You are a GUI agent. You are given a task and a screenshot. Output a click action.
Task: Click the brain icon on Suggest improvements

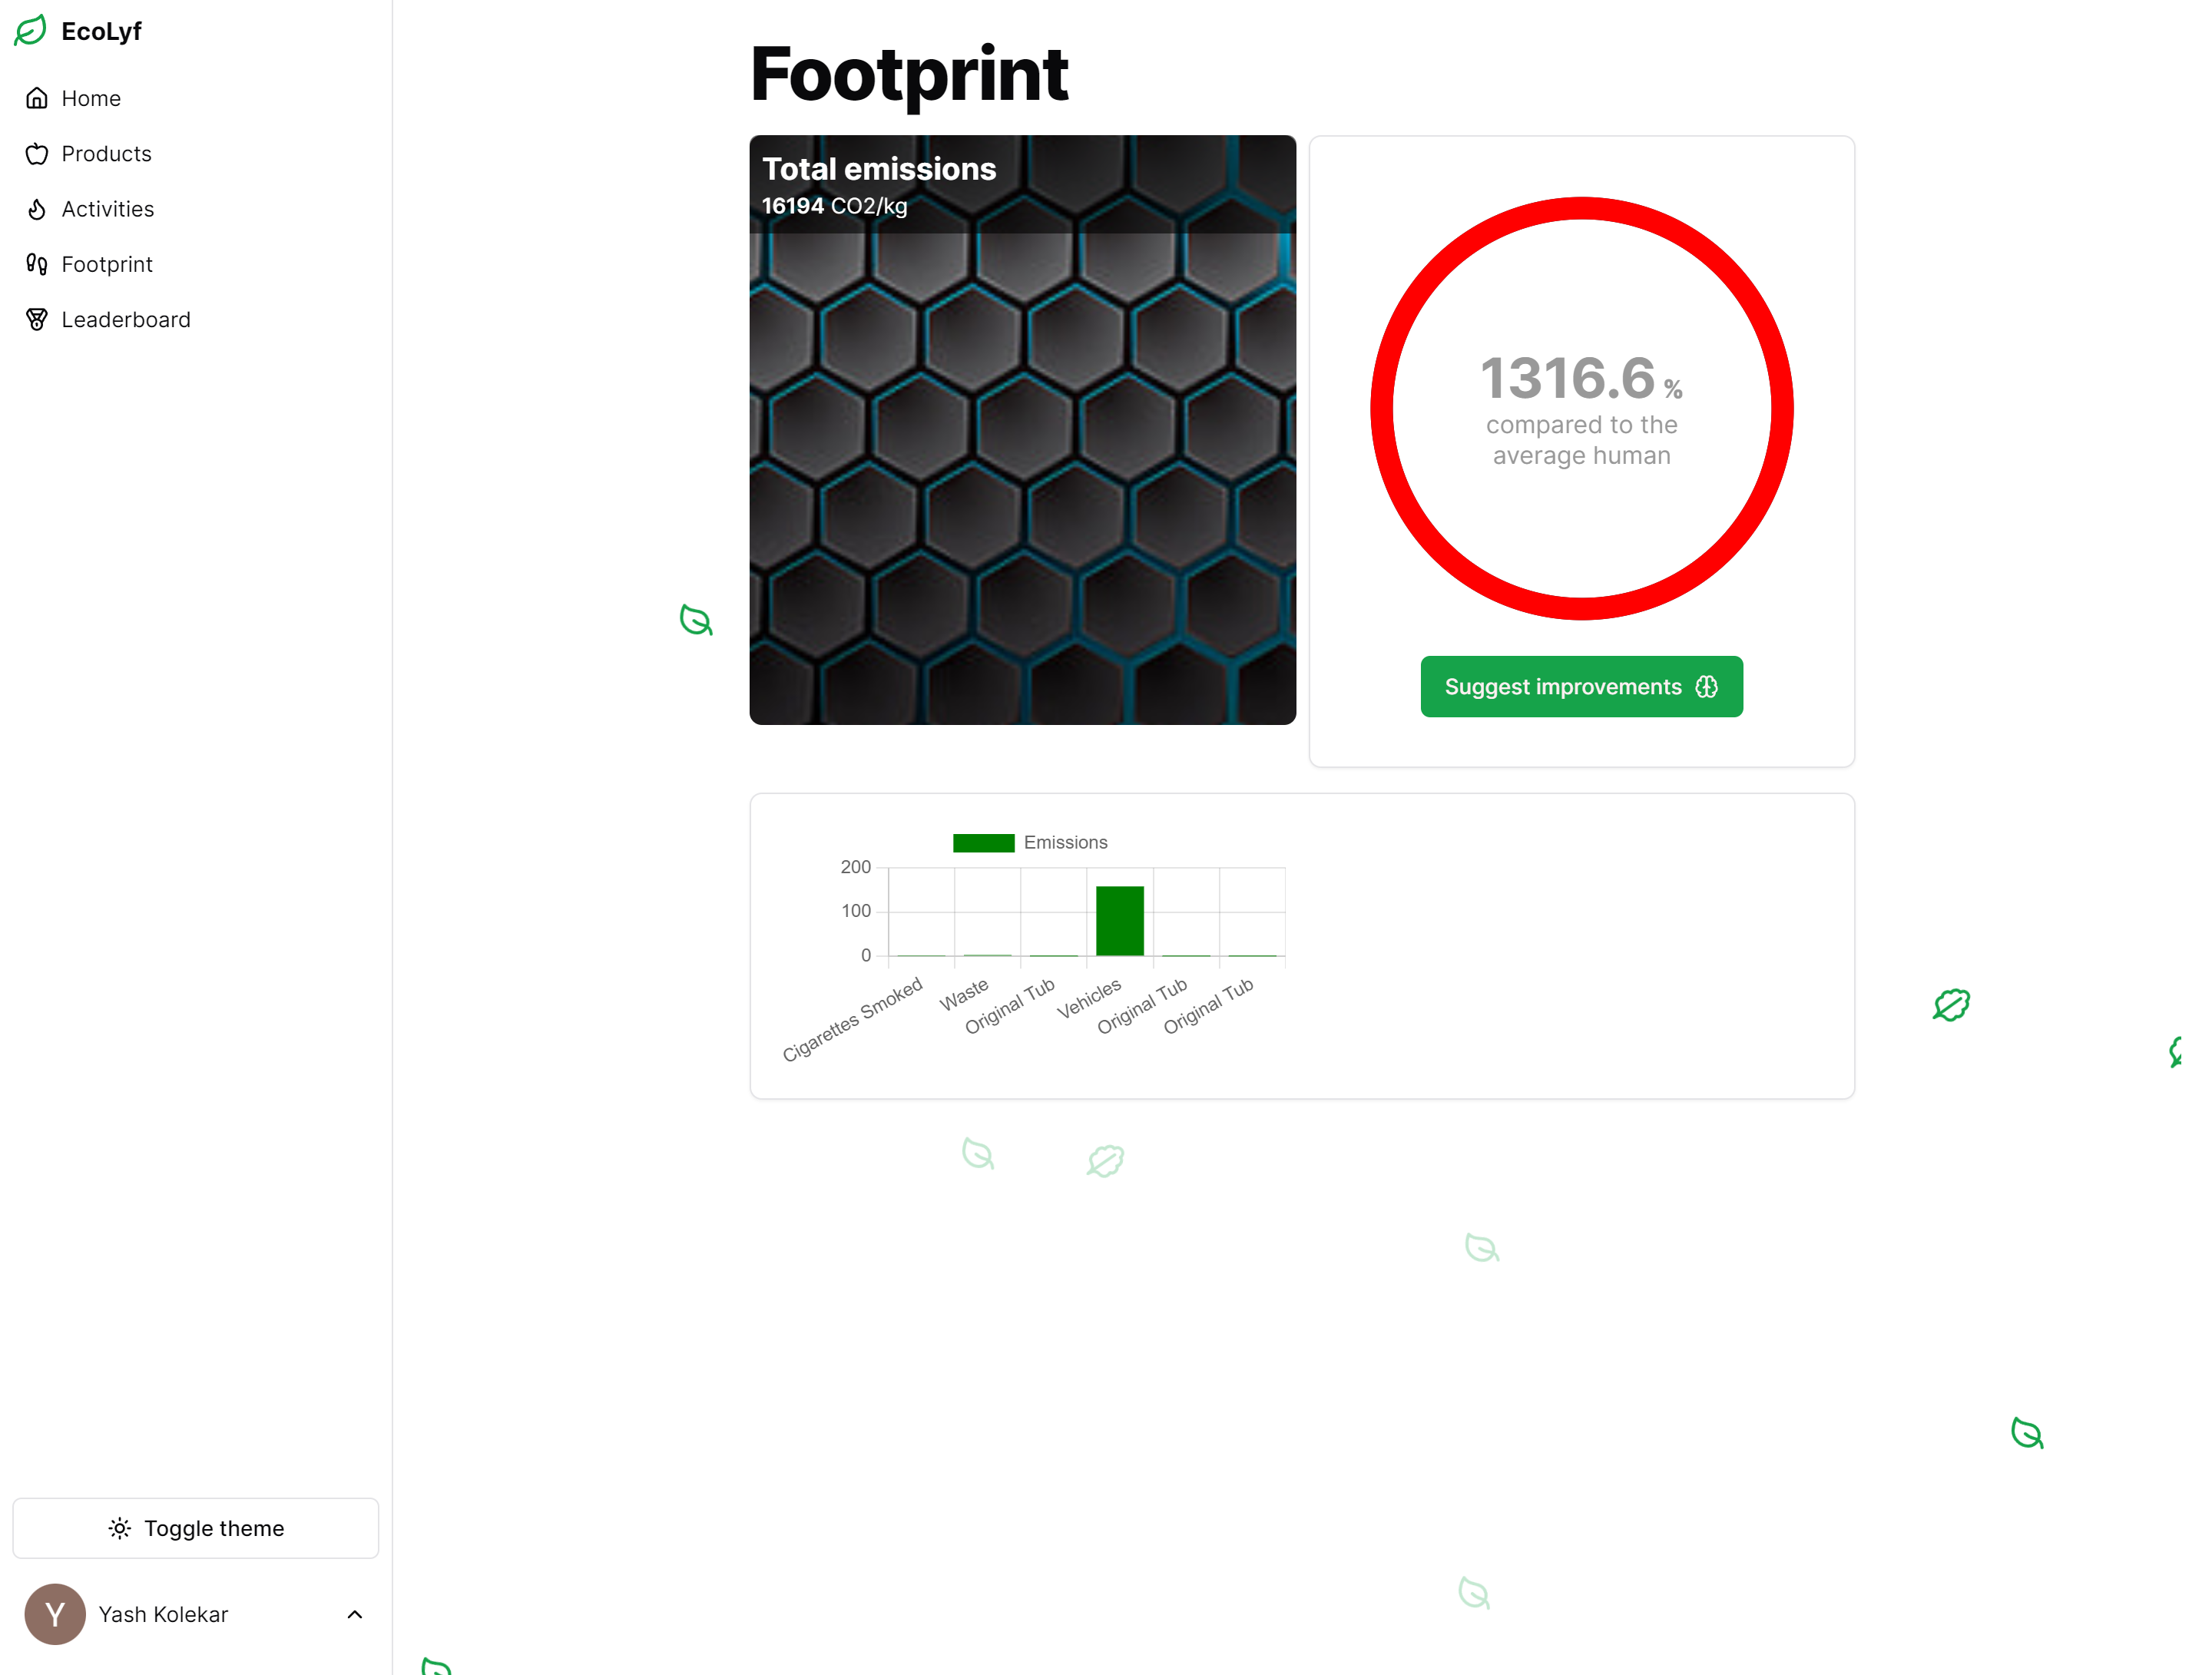tap(1707, 686)
